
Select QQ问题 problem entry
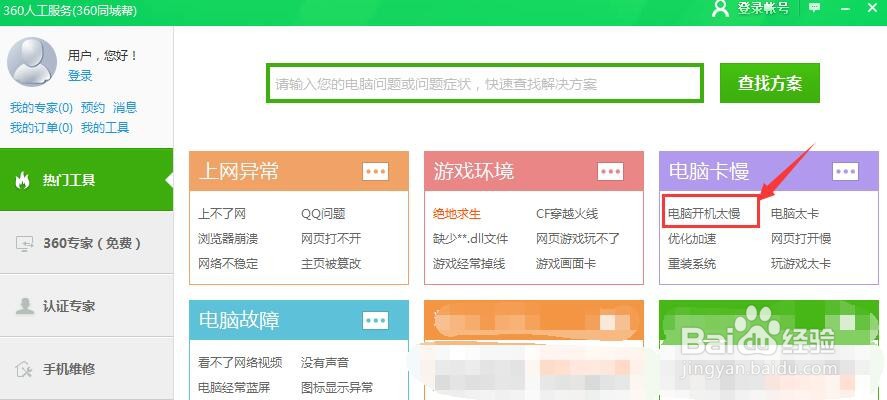(x=323, y=214)
